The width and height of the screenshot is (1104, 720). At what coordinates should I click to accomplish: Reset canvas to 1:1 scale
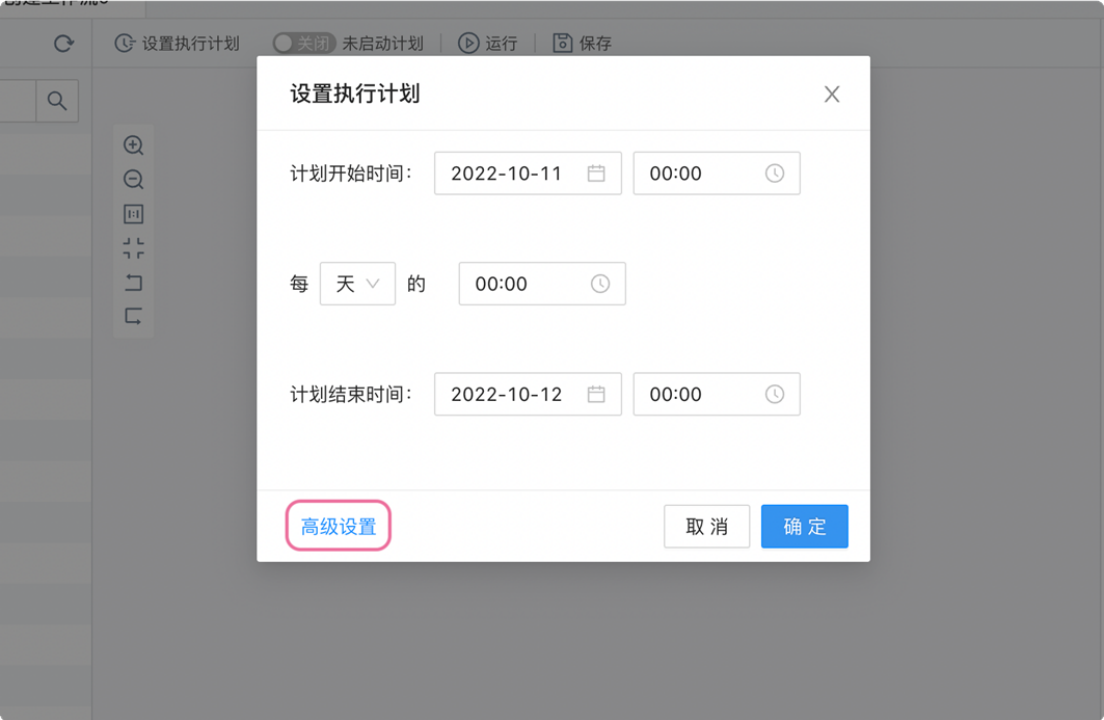click(133, 214)
